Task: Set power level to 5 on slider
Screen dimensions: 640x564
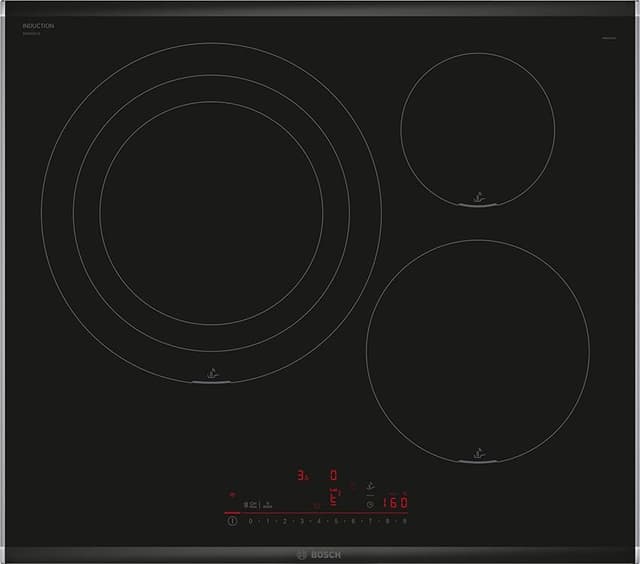Action: (x=336, y=521)
